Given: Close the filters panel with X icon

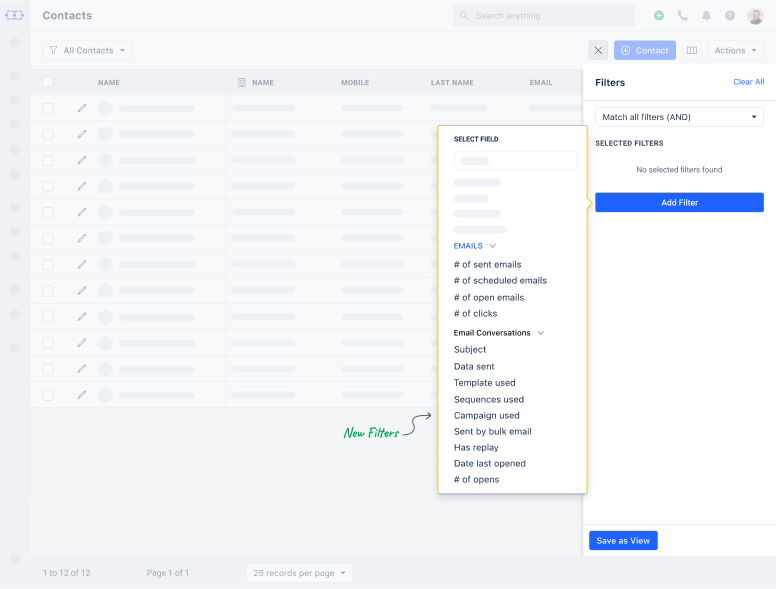Looking at the screenshot, I should (598, 50).
